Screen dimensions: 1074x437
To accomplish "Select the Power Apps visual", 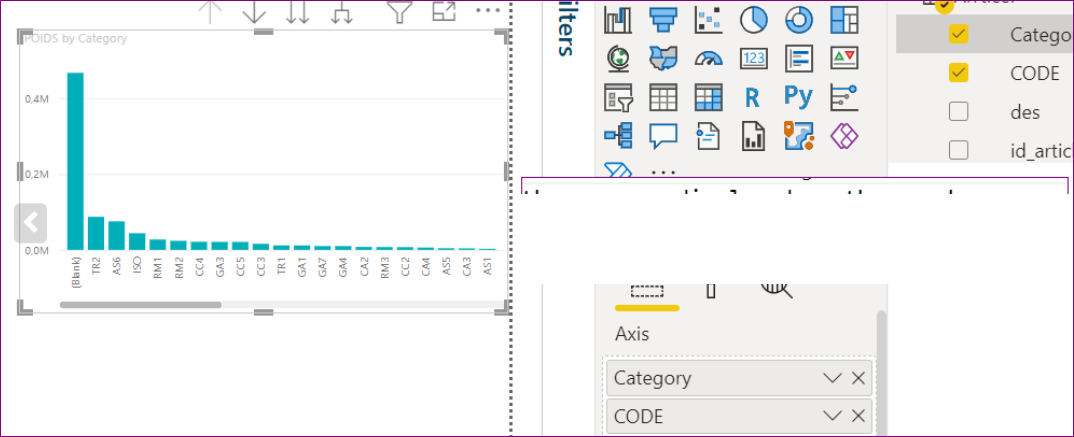I will [844, 136].
